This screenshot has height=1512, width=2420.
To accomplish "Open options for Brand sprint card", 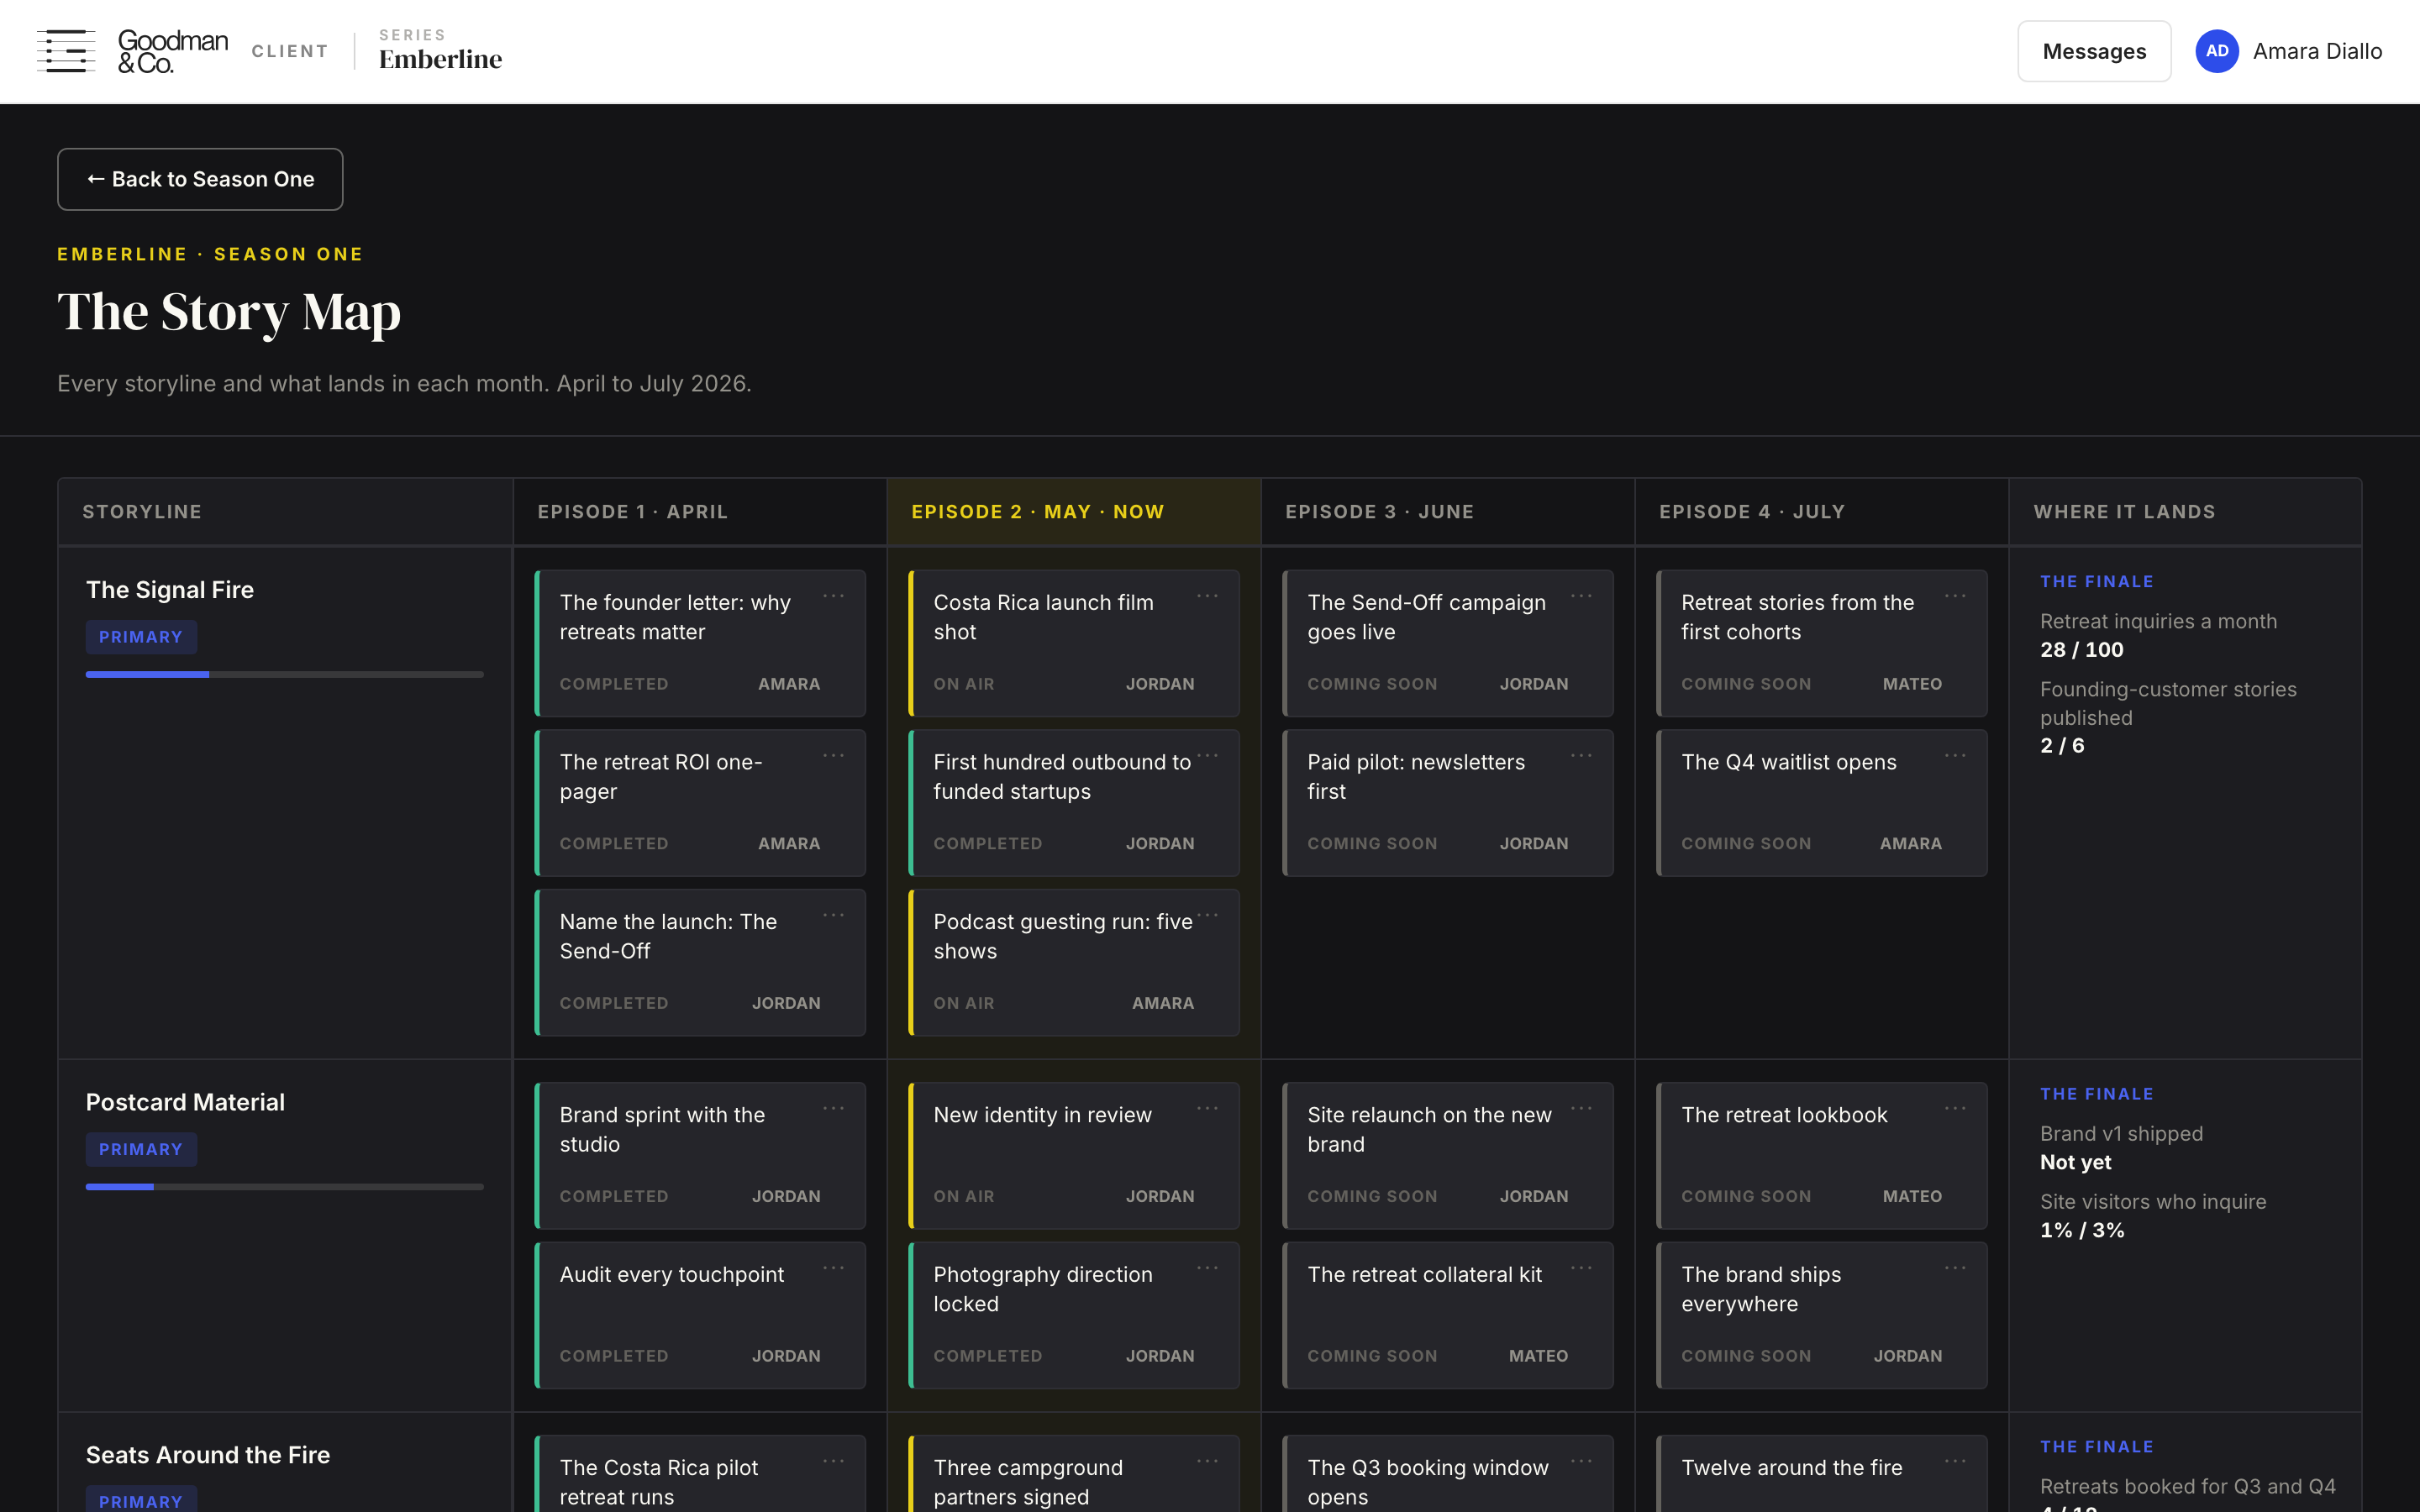I will (833, 1108).
